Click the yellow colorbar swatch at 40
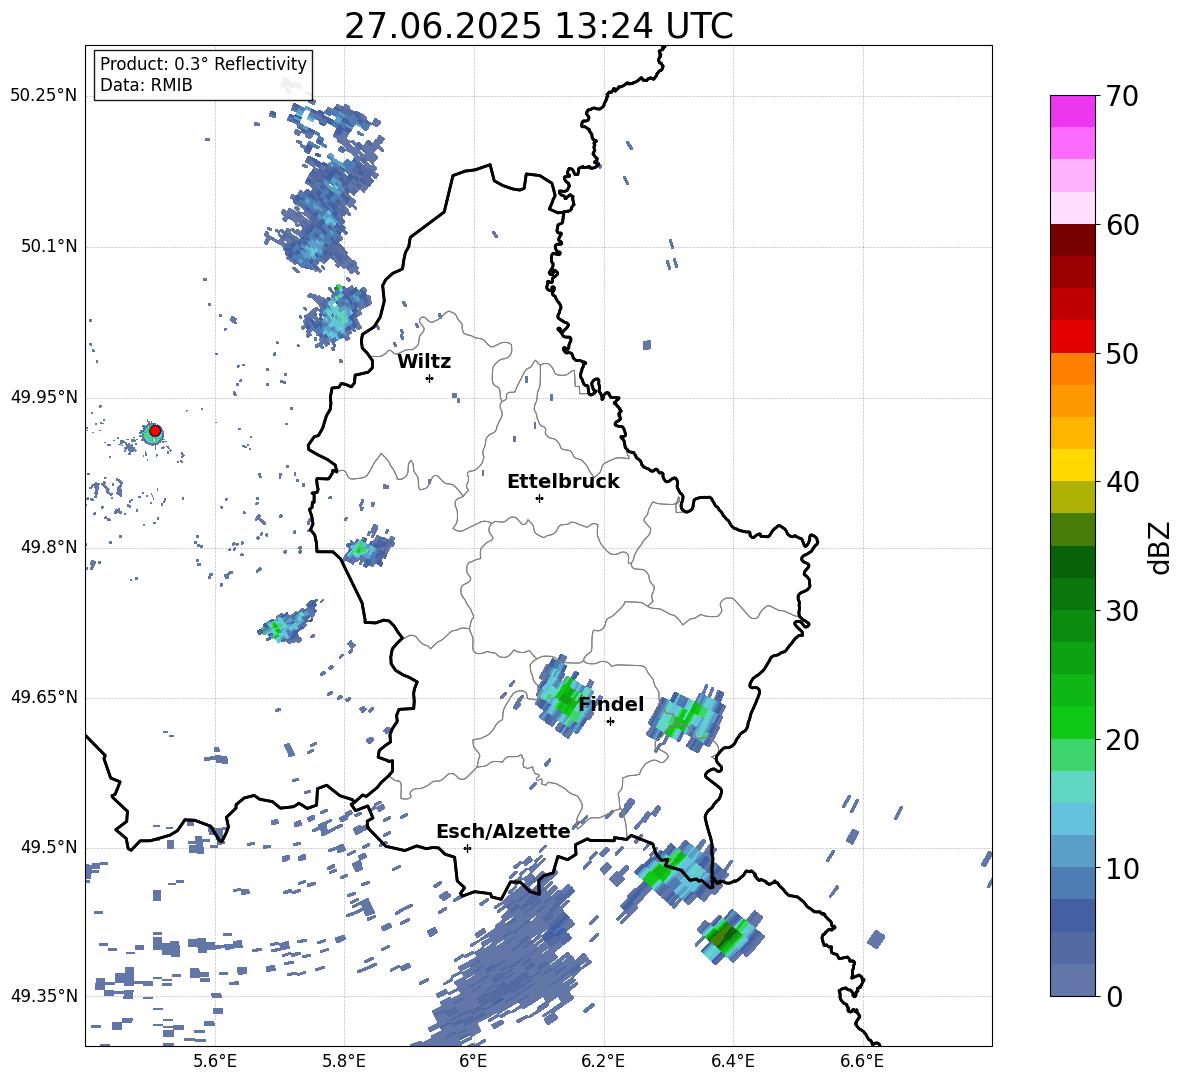Image resolution: width=1184 pixels, height=1081 pixels. click(1072, 465)
